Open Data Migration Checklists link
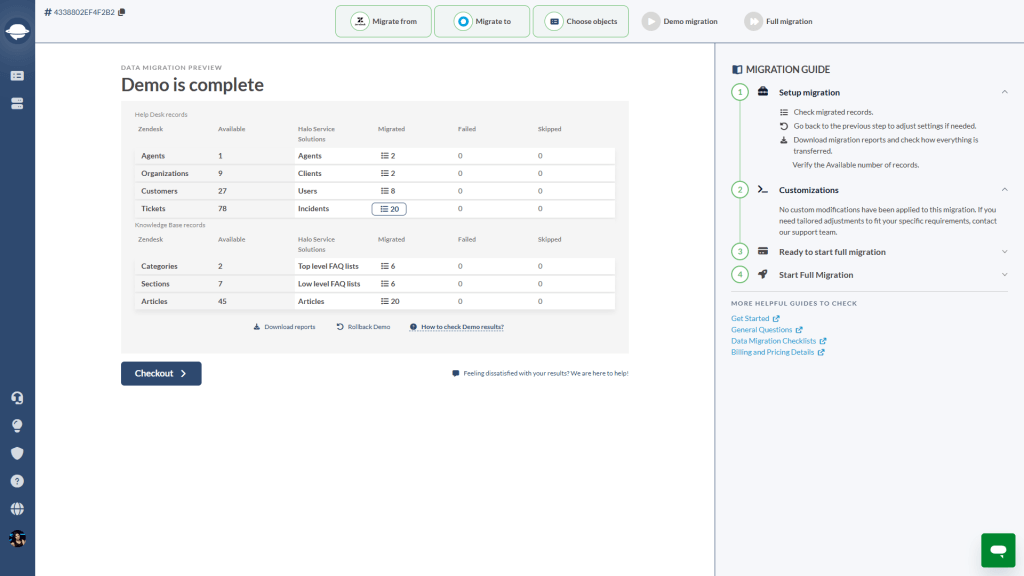 [778, 341]
